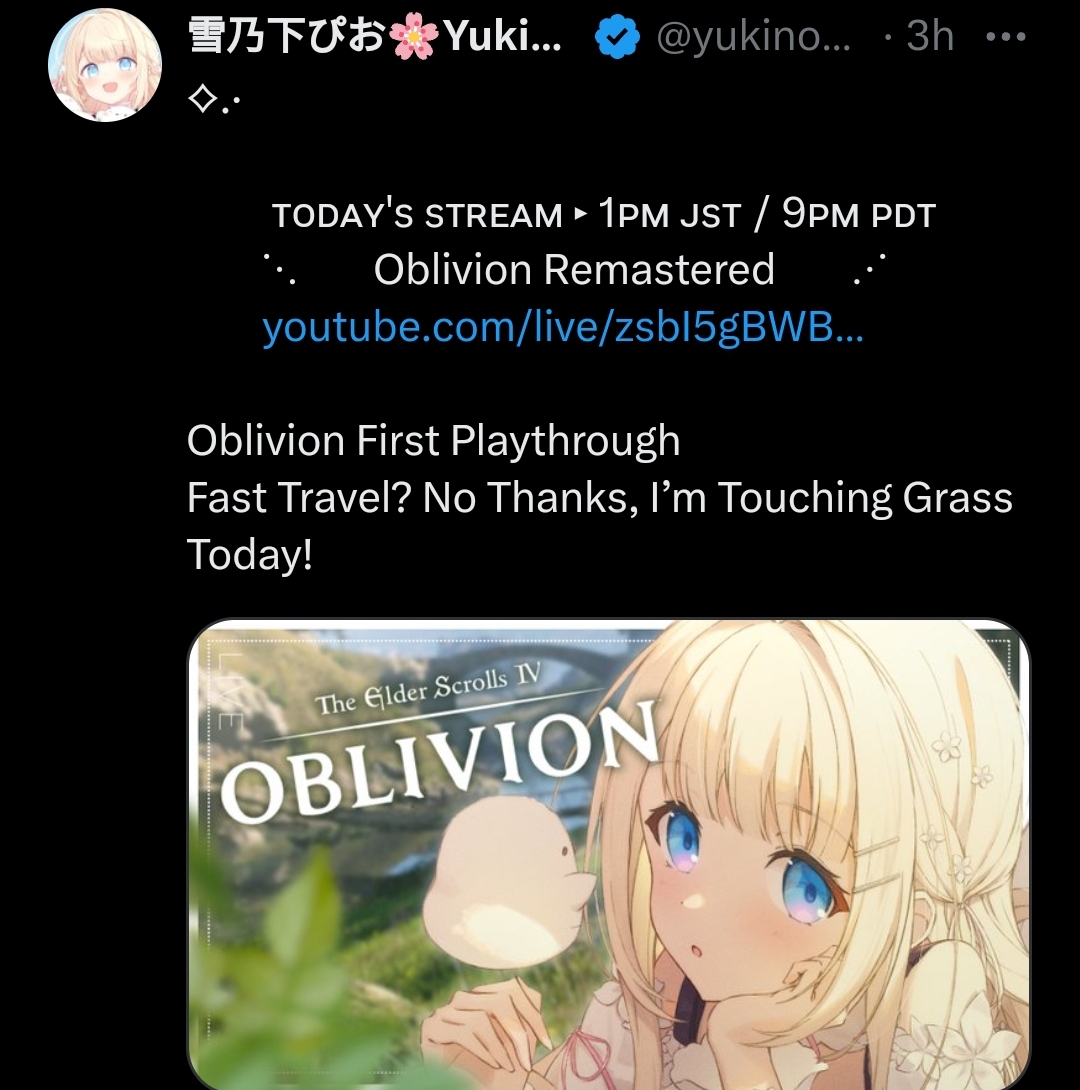
Task: Open the youtube.com/live stream link
Action: (563, 327)
